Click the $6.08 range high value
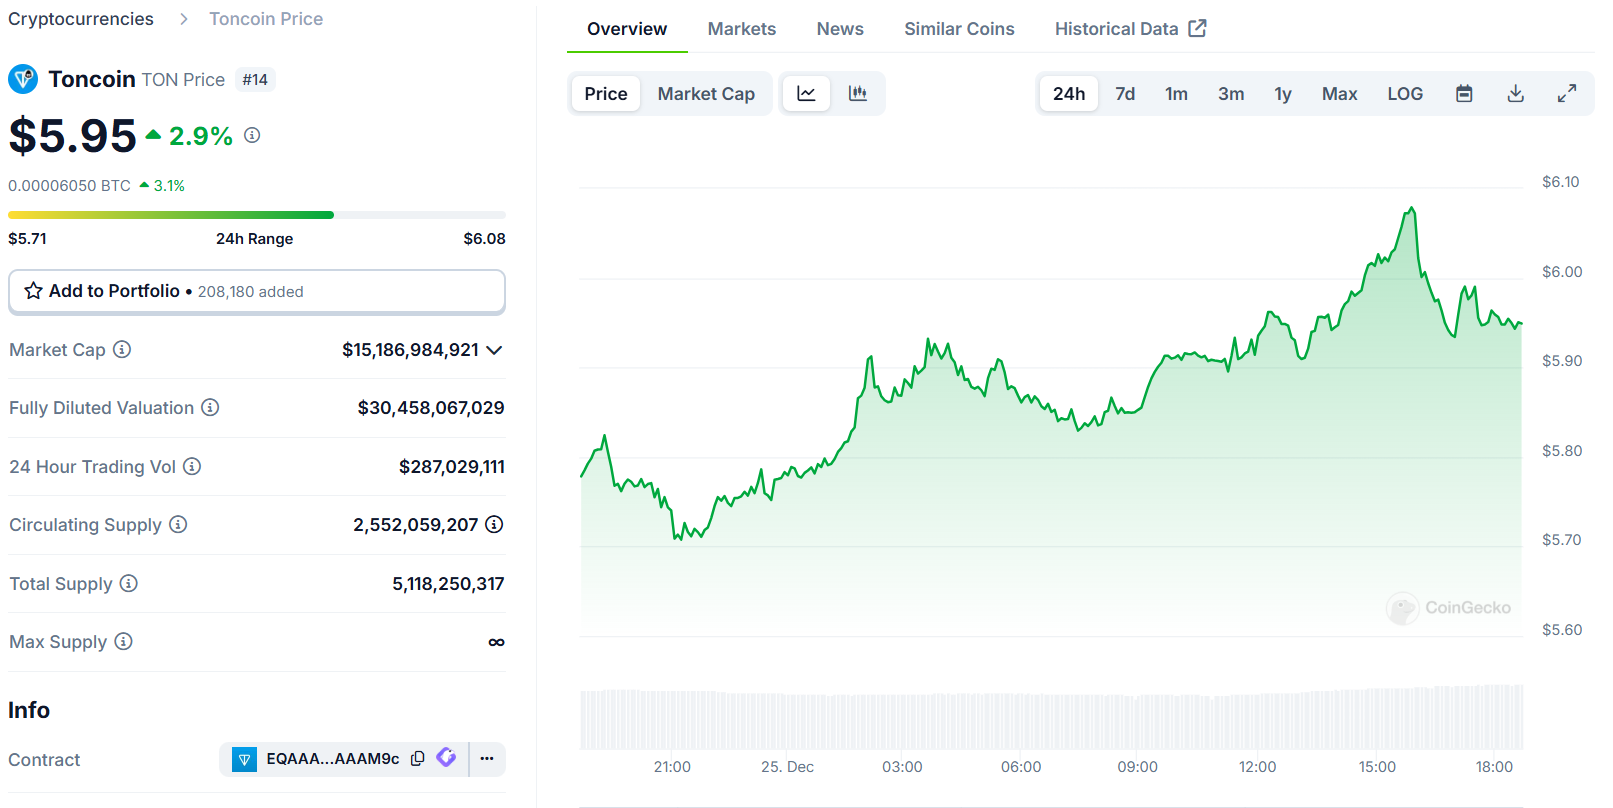Viewport: 1613px width, 808px height. (485, 239)
